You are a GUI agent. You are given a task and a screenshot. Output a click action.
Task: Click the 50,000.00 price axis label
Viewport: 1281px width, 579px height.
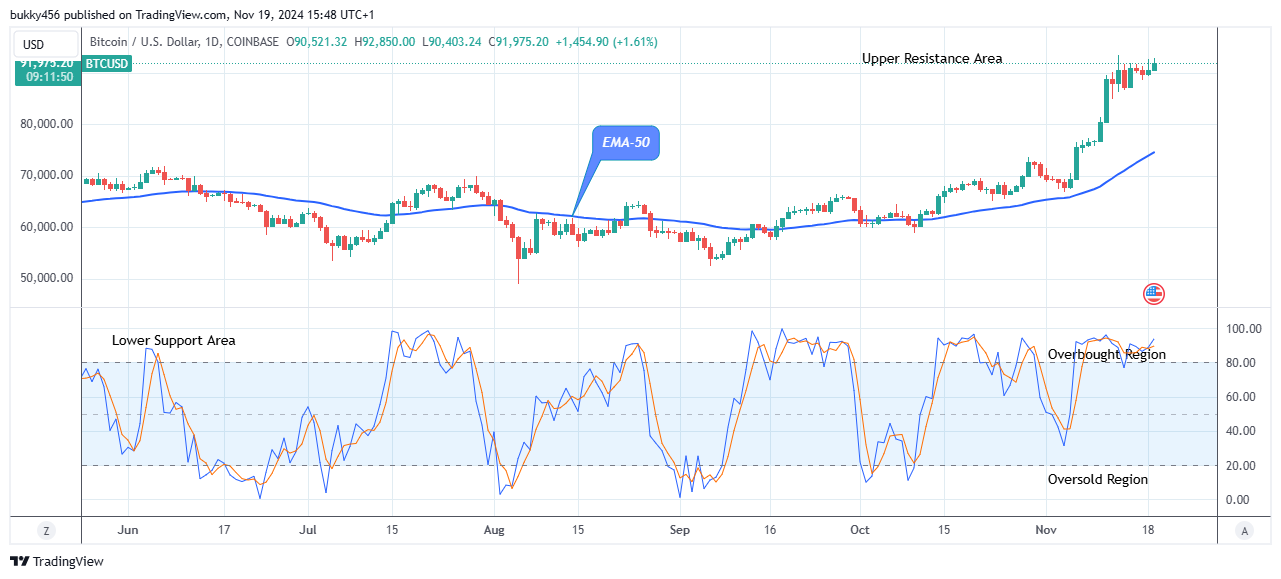pos(47,278)
